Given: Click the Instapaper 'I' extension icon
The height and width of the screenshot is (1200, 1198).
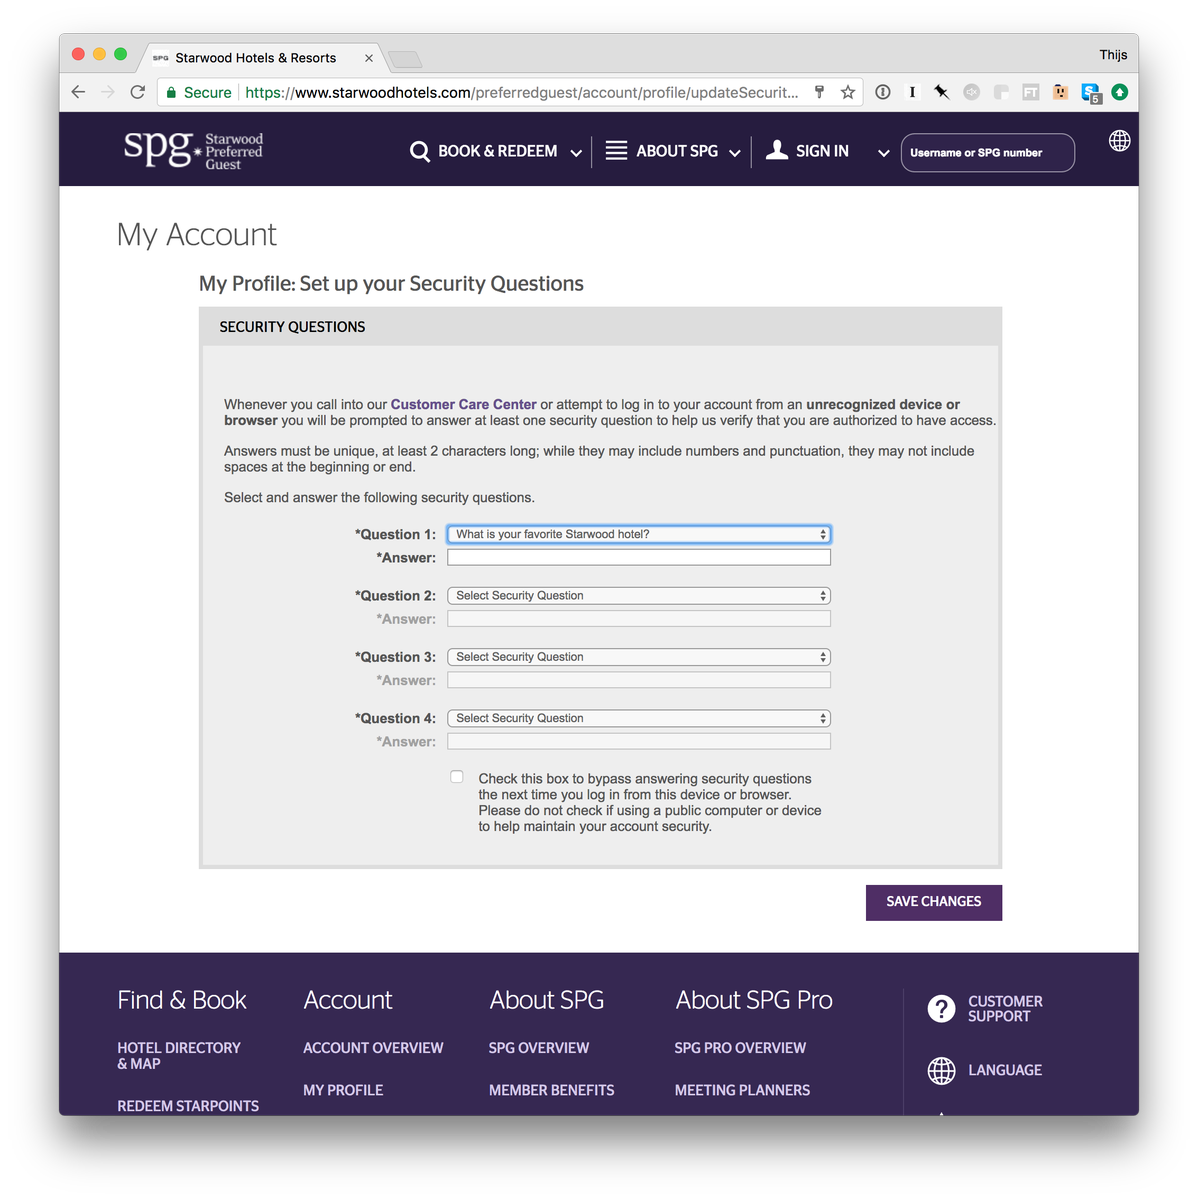Looking at the screenshot, I should (912, 92).
